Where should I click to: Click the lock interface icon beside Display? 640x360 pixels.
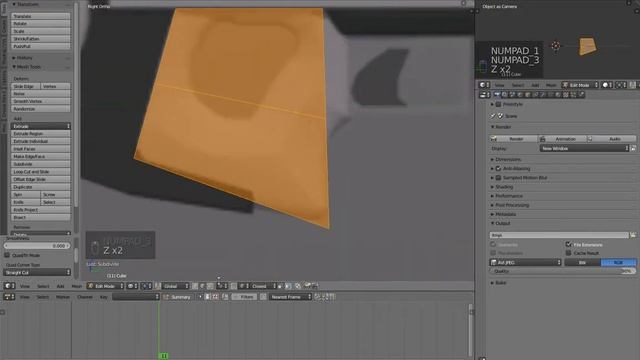633,149
